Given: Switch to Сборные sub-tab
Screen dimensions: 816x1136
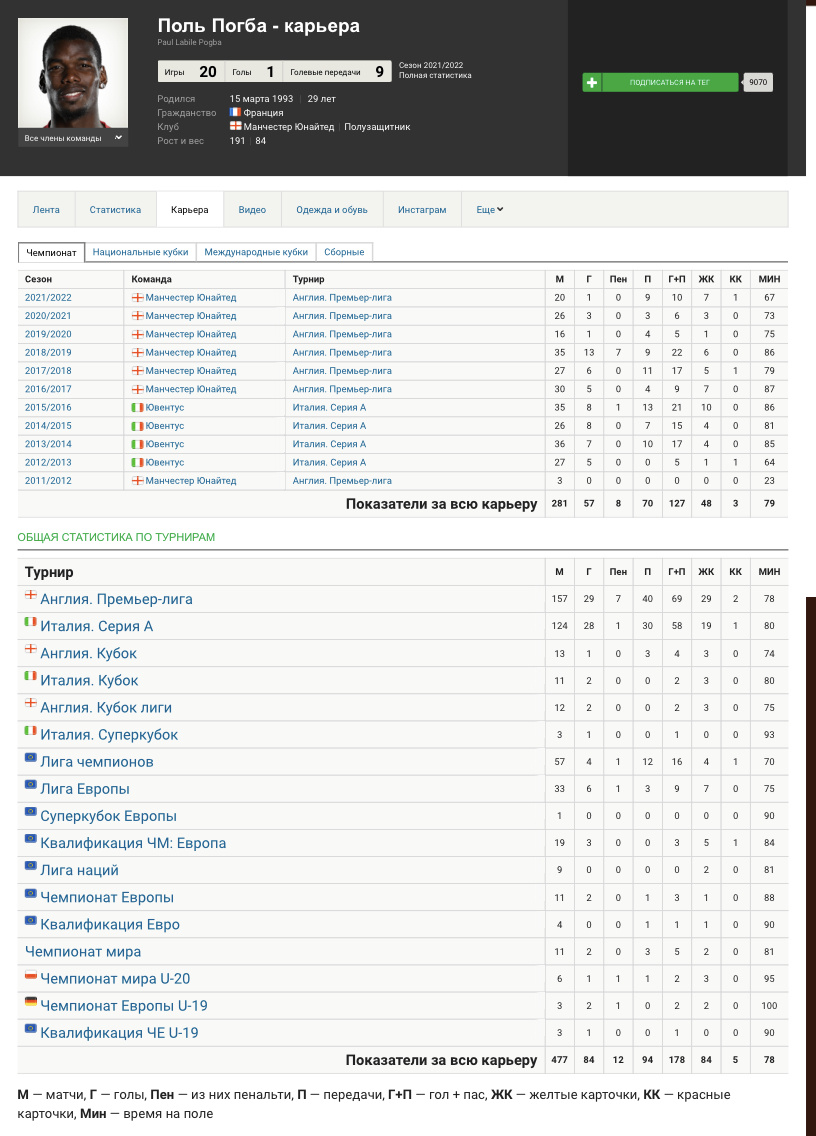Looking at the screenshot, I should (x=344, y=252).
